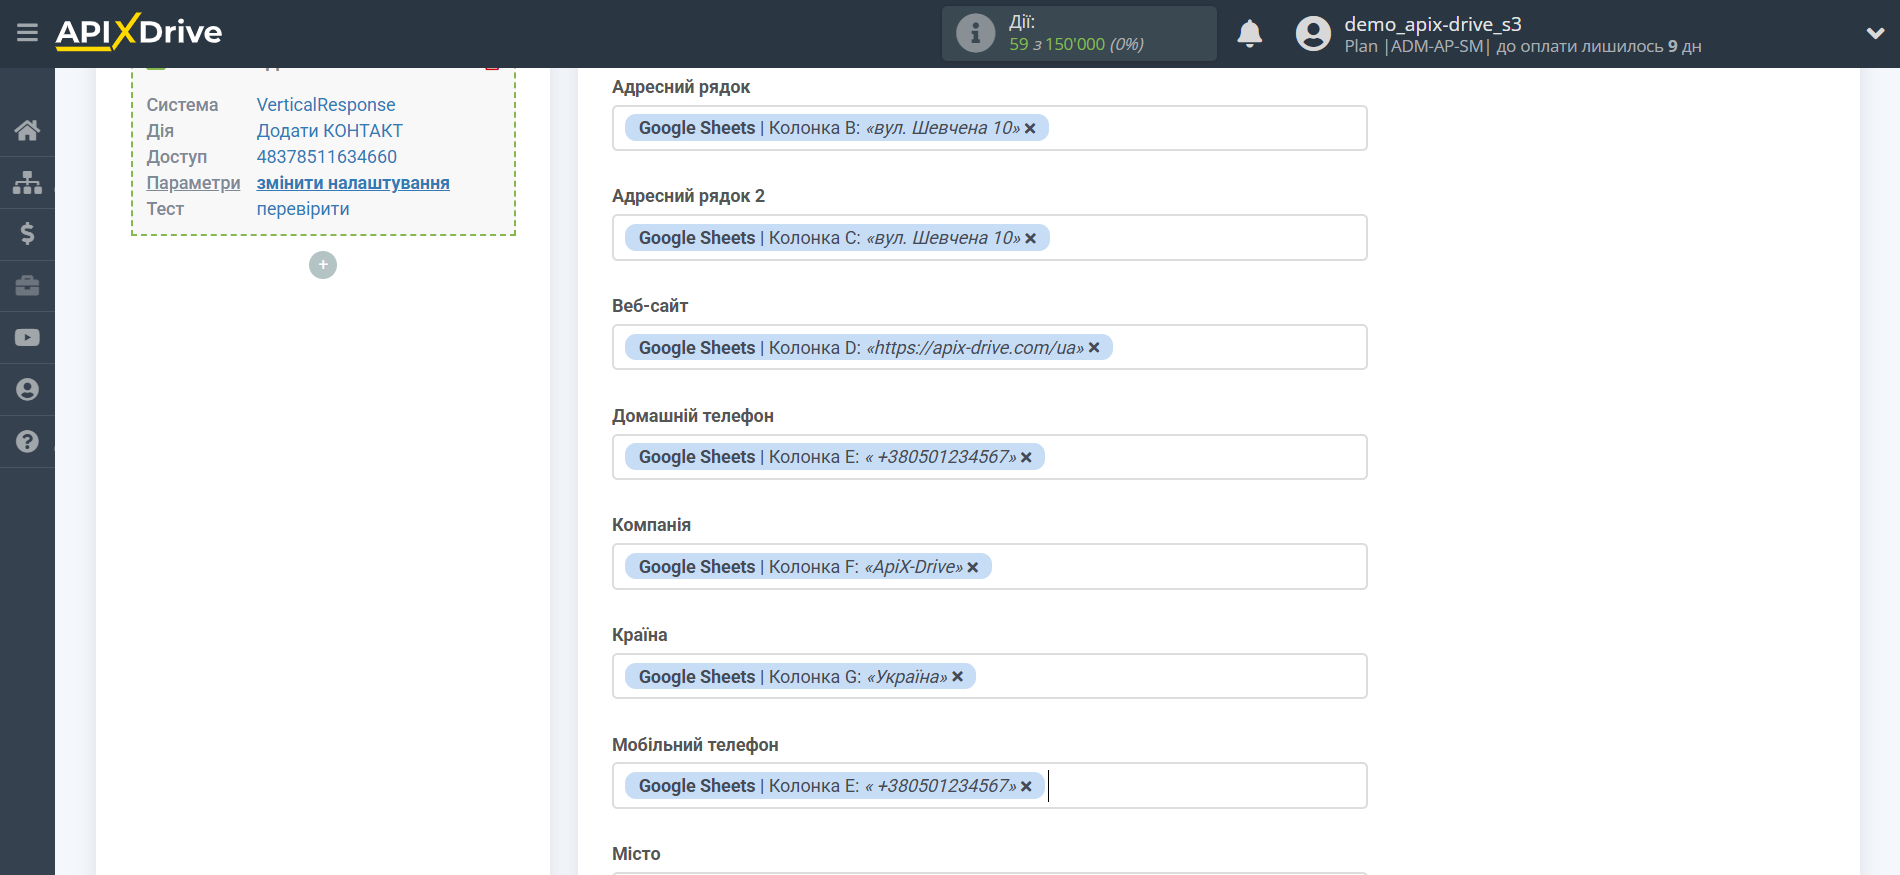
Task: Remove Колонка G tag from Країна
Action: [x=957, y=677]
